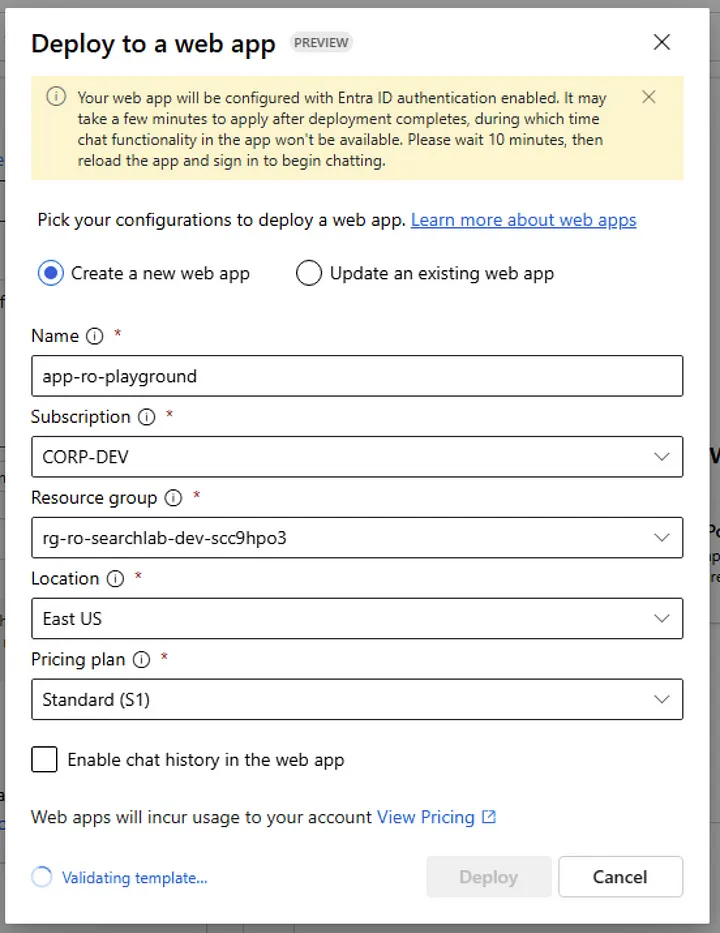
Task: Dismiss the Entra ID authentication notice
Action: [x=649, y=97]
